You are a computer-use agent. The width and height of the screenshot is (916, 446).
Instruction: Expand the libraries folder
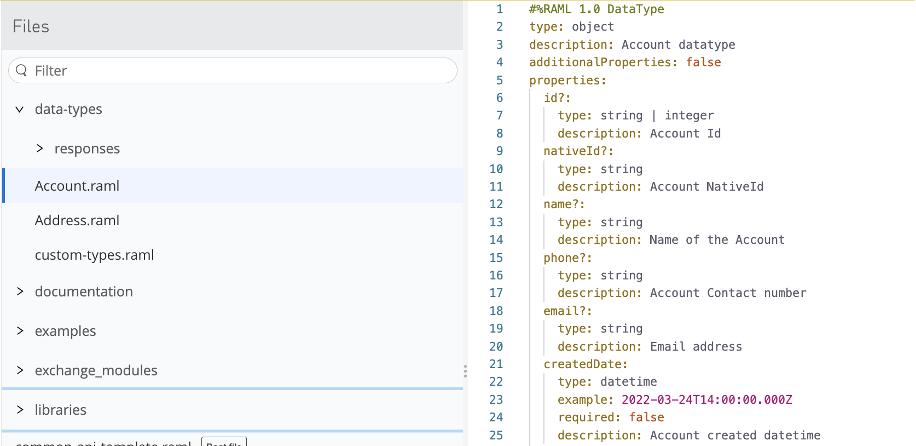[x=20, y=410]
